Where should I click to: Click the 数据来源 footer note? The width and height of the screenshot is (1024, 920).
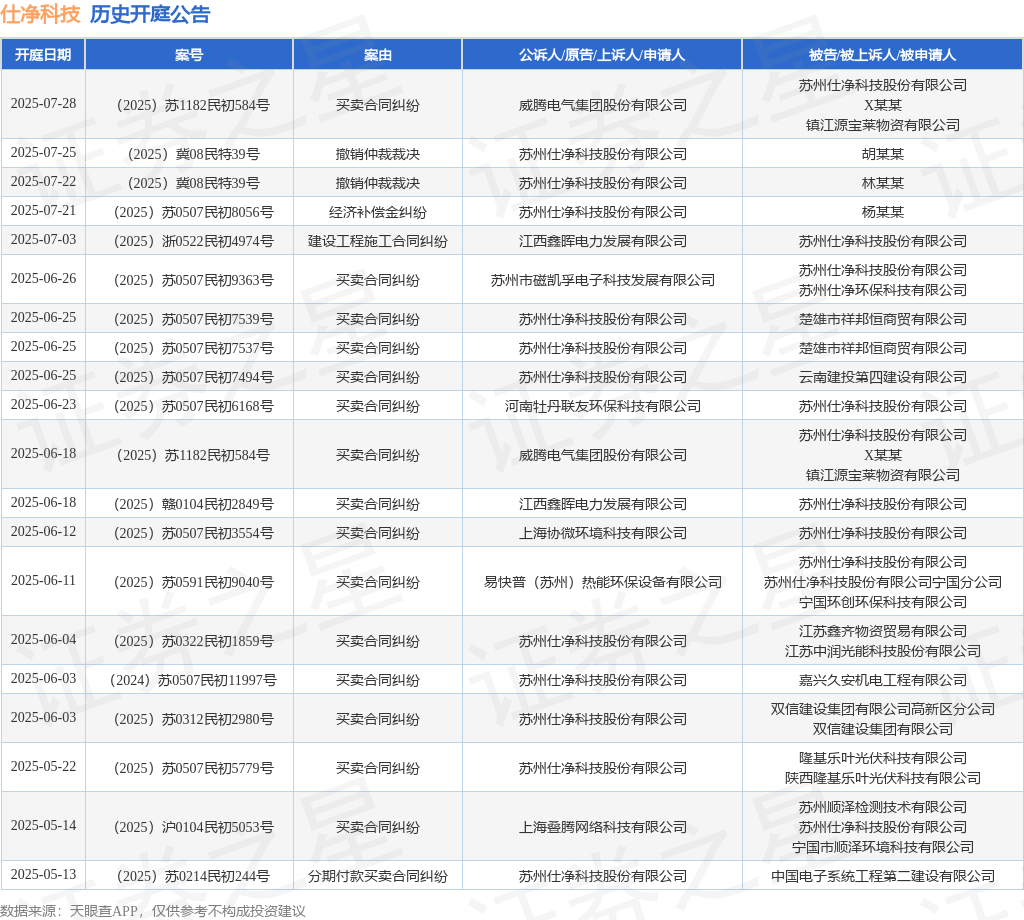(153, 911)
